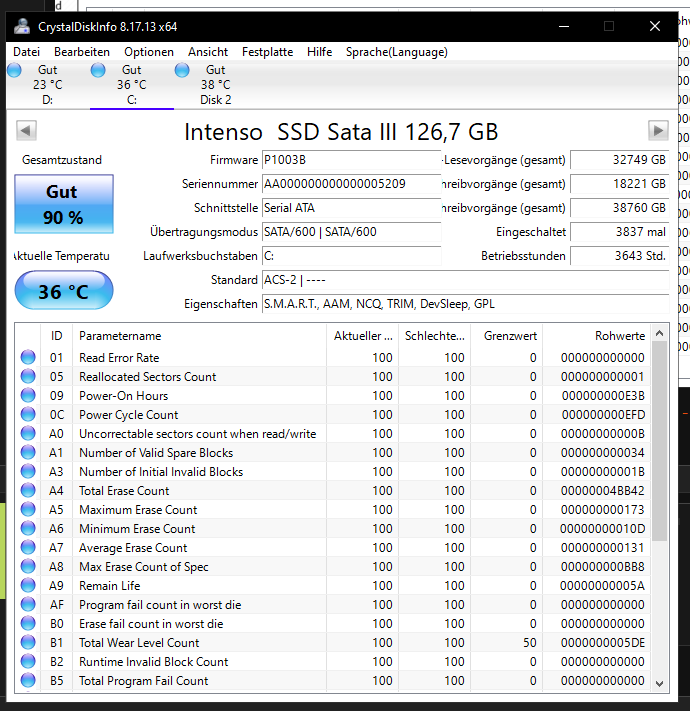
Task: Open the Hilfe menu
Action: (319, 52)
